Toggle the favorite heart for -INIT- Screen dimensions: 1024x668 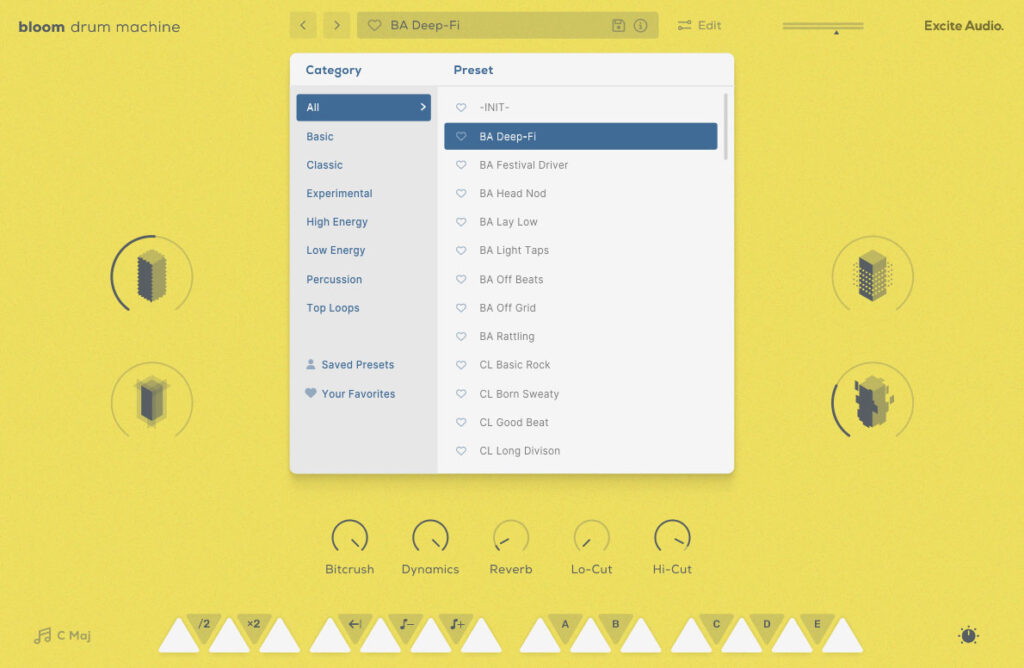(x=461, y=107)
